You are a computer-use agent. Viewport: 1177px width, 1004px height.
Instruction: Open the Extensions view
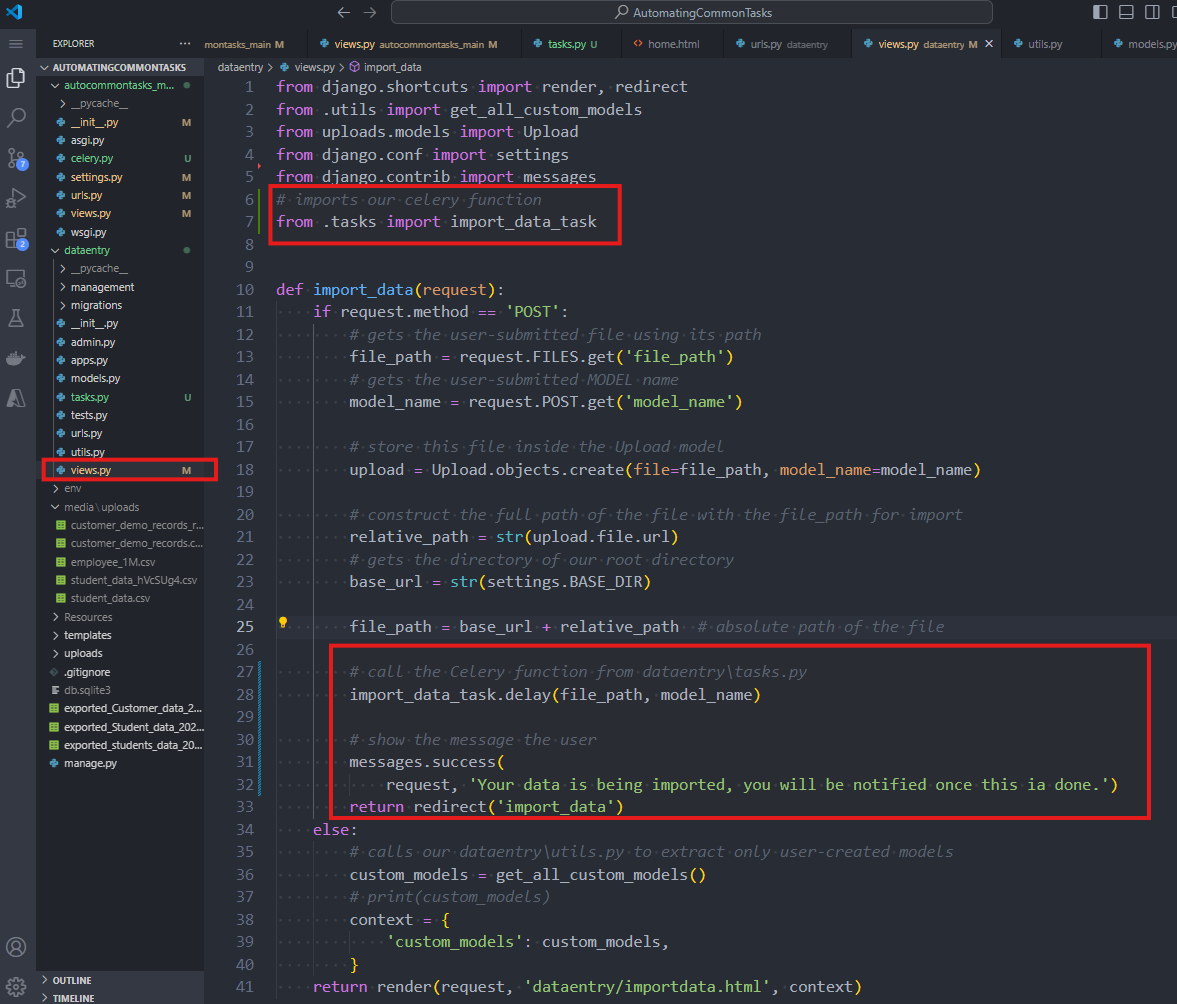tap(16, 239)
